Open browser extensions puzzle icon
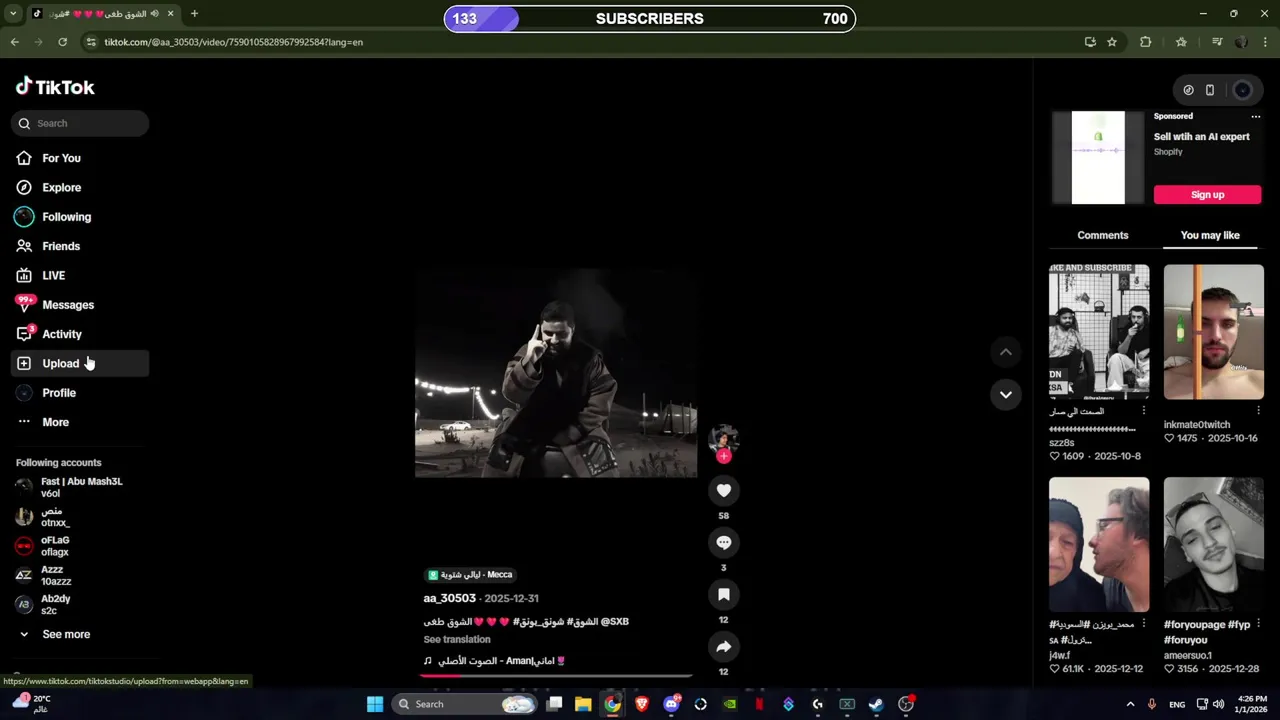Image resolution: width=1280 pixels, height=720 pixels. (x=1146, y=42)
